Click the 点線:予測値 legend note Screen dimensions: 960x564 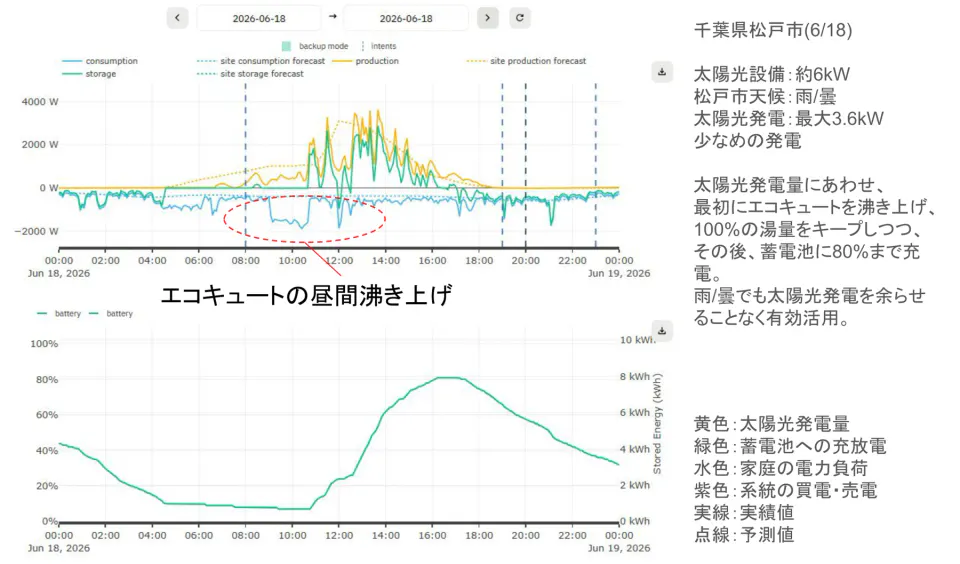tap(744, 535)
